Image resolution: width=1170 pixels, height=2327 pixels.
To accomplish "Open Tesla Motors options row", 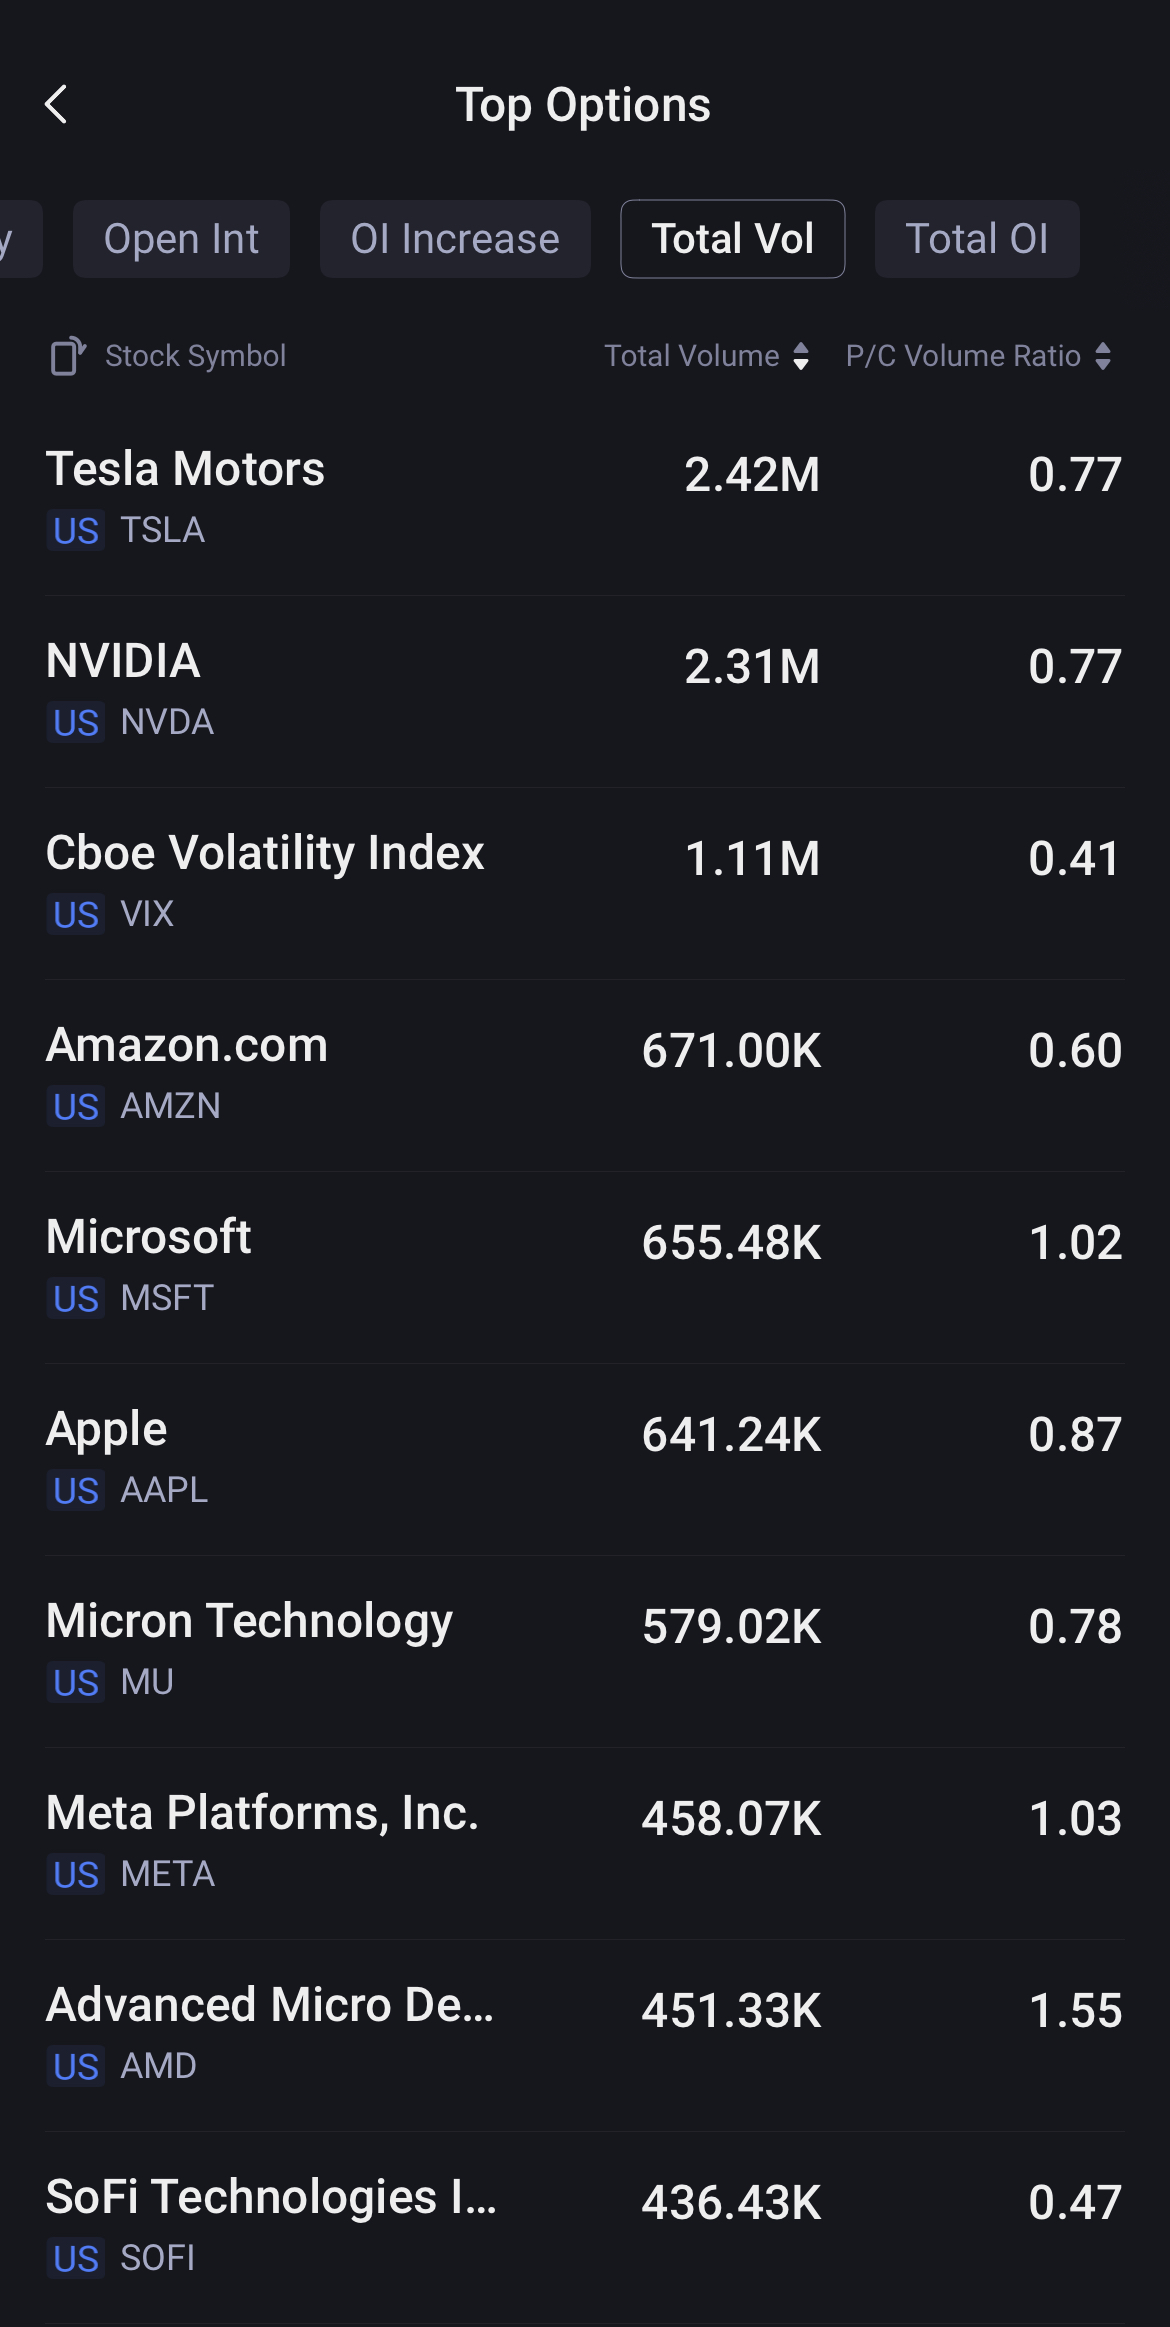I will point(584,498).
